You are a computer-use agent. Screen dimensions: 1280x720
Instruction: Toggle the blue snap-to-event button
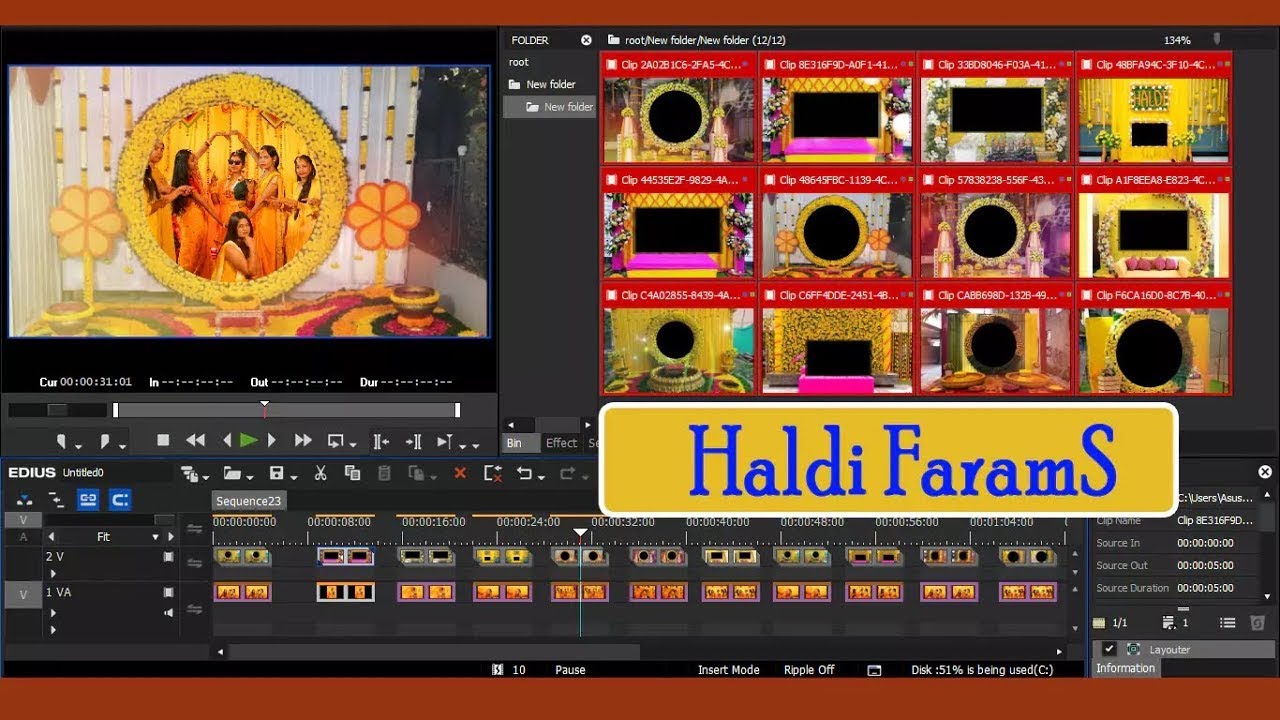120,500
